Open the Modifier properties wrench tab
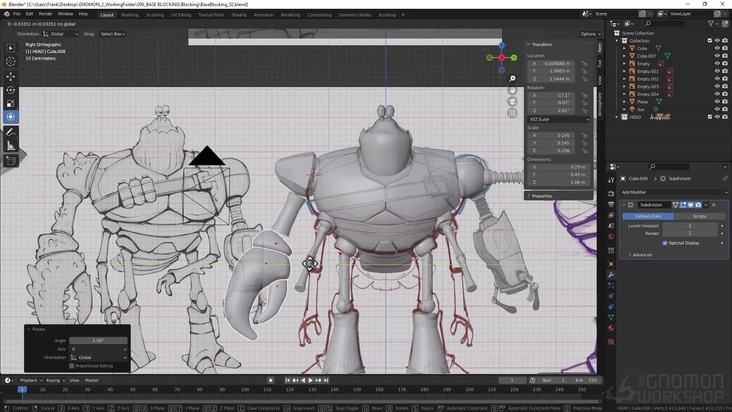The height and width of the screenshot is (412, 732). (x=611, y=275)
